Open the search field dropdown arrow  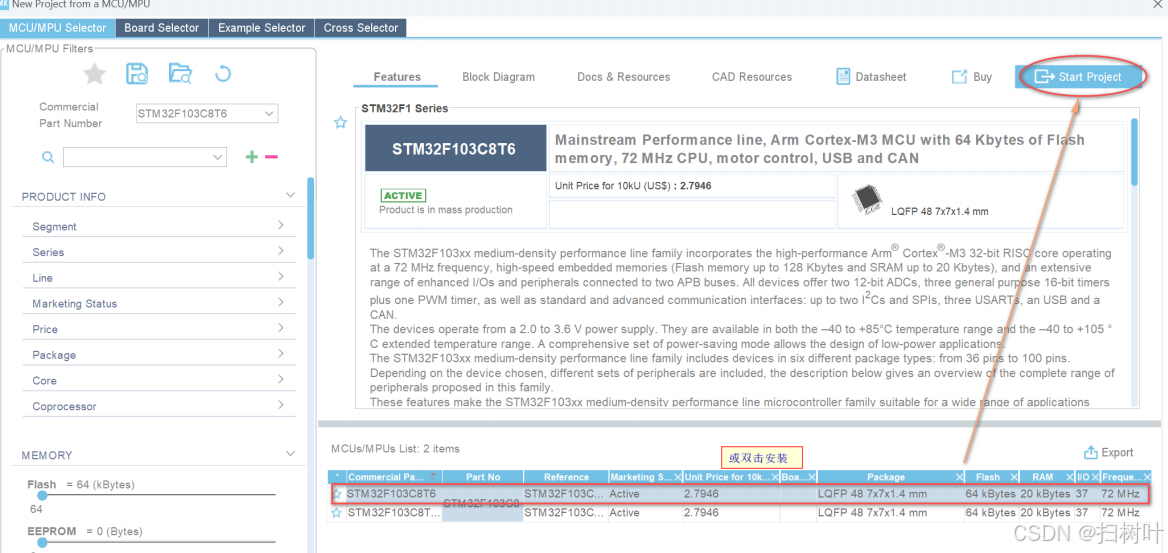pyautogui.click(x=218, y=157)
